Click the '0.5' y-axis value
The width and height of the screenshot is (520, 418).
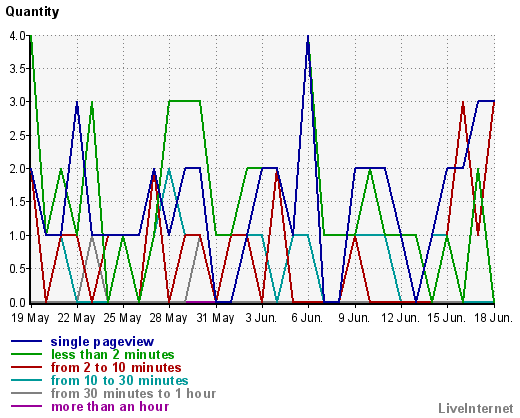pyautogui.click(x=18, y=269)
